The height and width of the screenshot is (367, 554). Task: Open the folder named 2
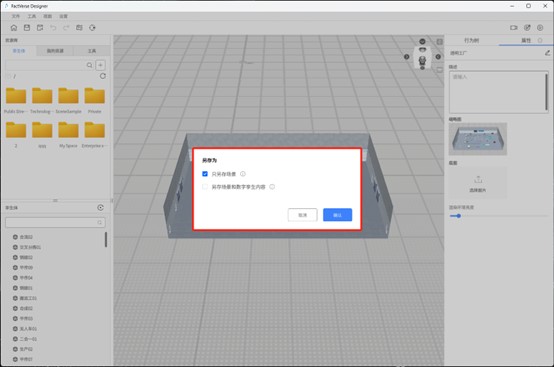(16, 135)
